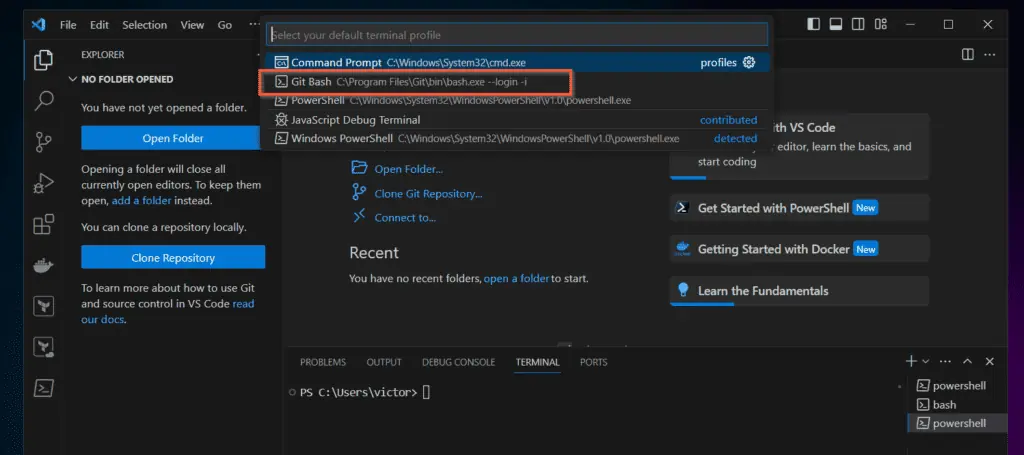Maximize the panel with the up chevron

pyautogui.click(x=968, y=361)
